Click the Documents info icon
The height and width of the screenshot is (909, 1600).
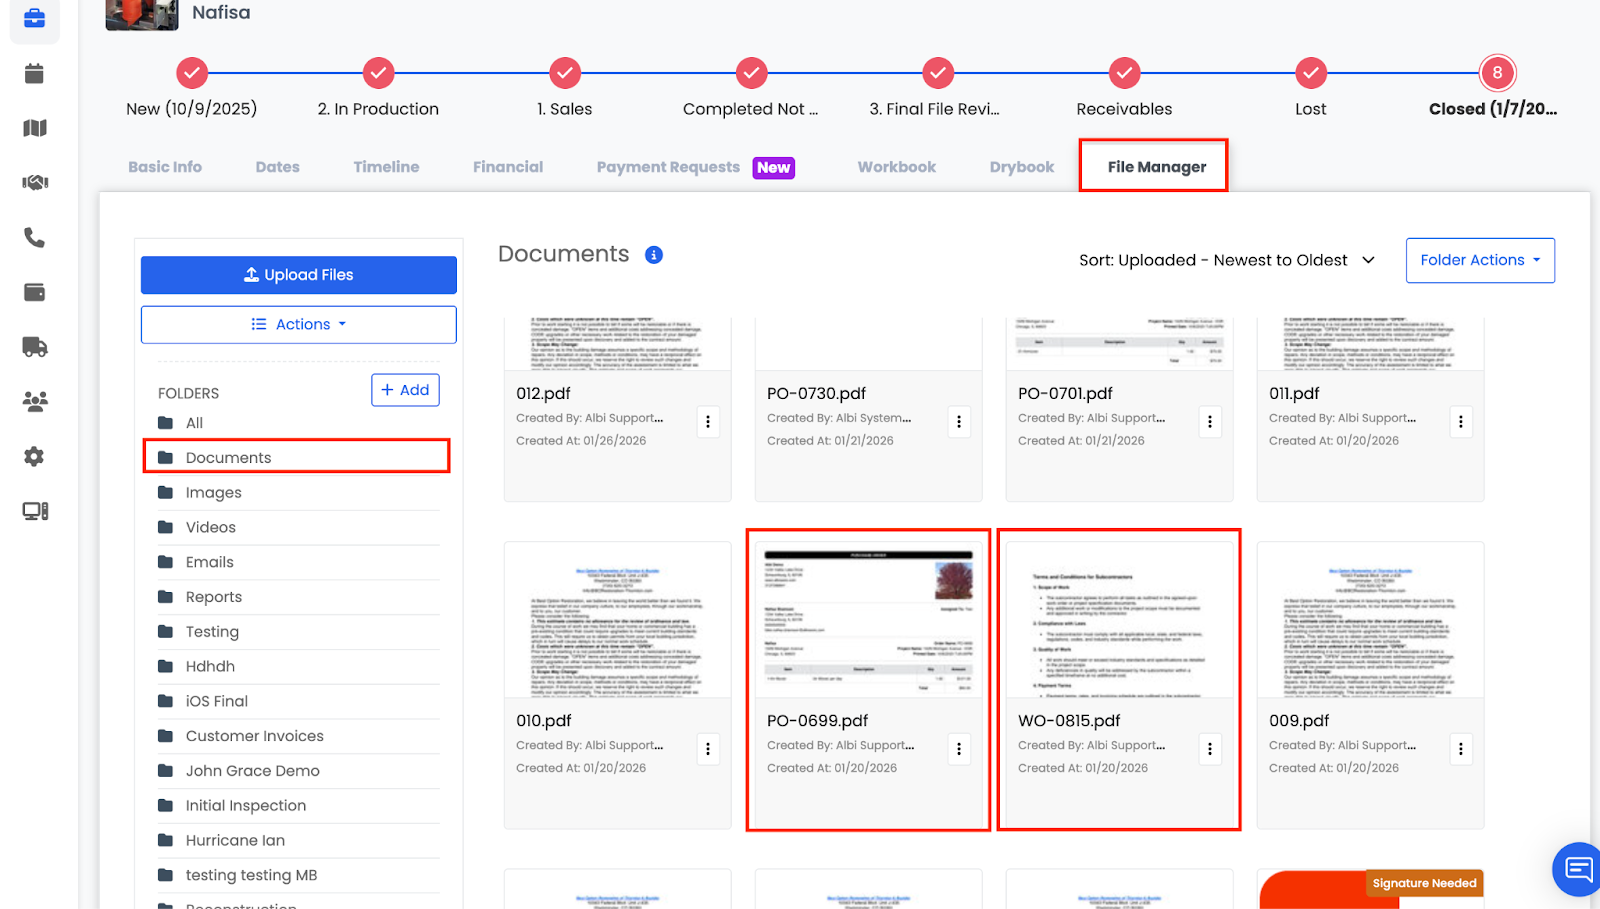click(x=654, y=255)
